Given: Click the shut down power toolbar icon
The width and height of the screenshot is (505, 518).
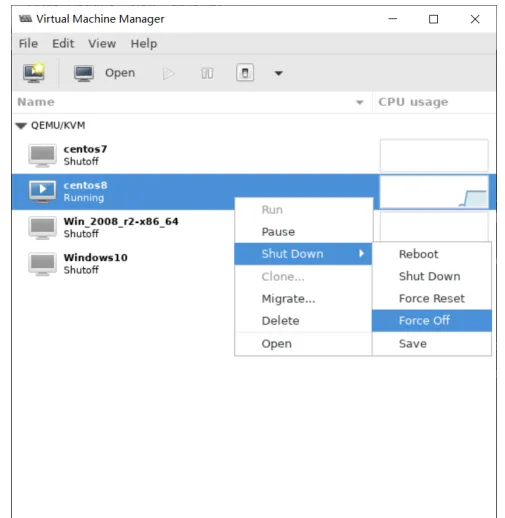Looking at the screenshot, I should tap(245, 73).
